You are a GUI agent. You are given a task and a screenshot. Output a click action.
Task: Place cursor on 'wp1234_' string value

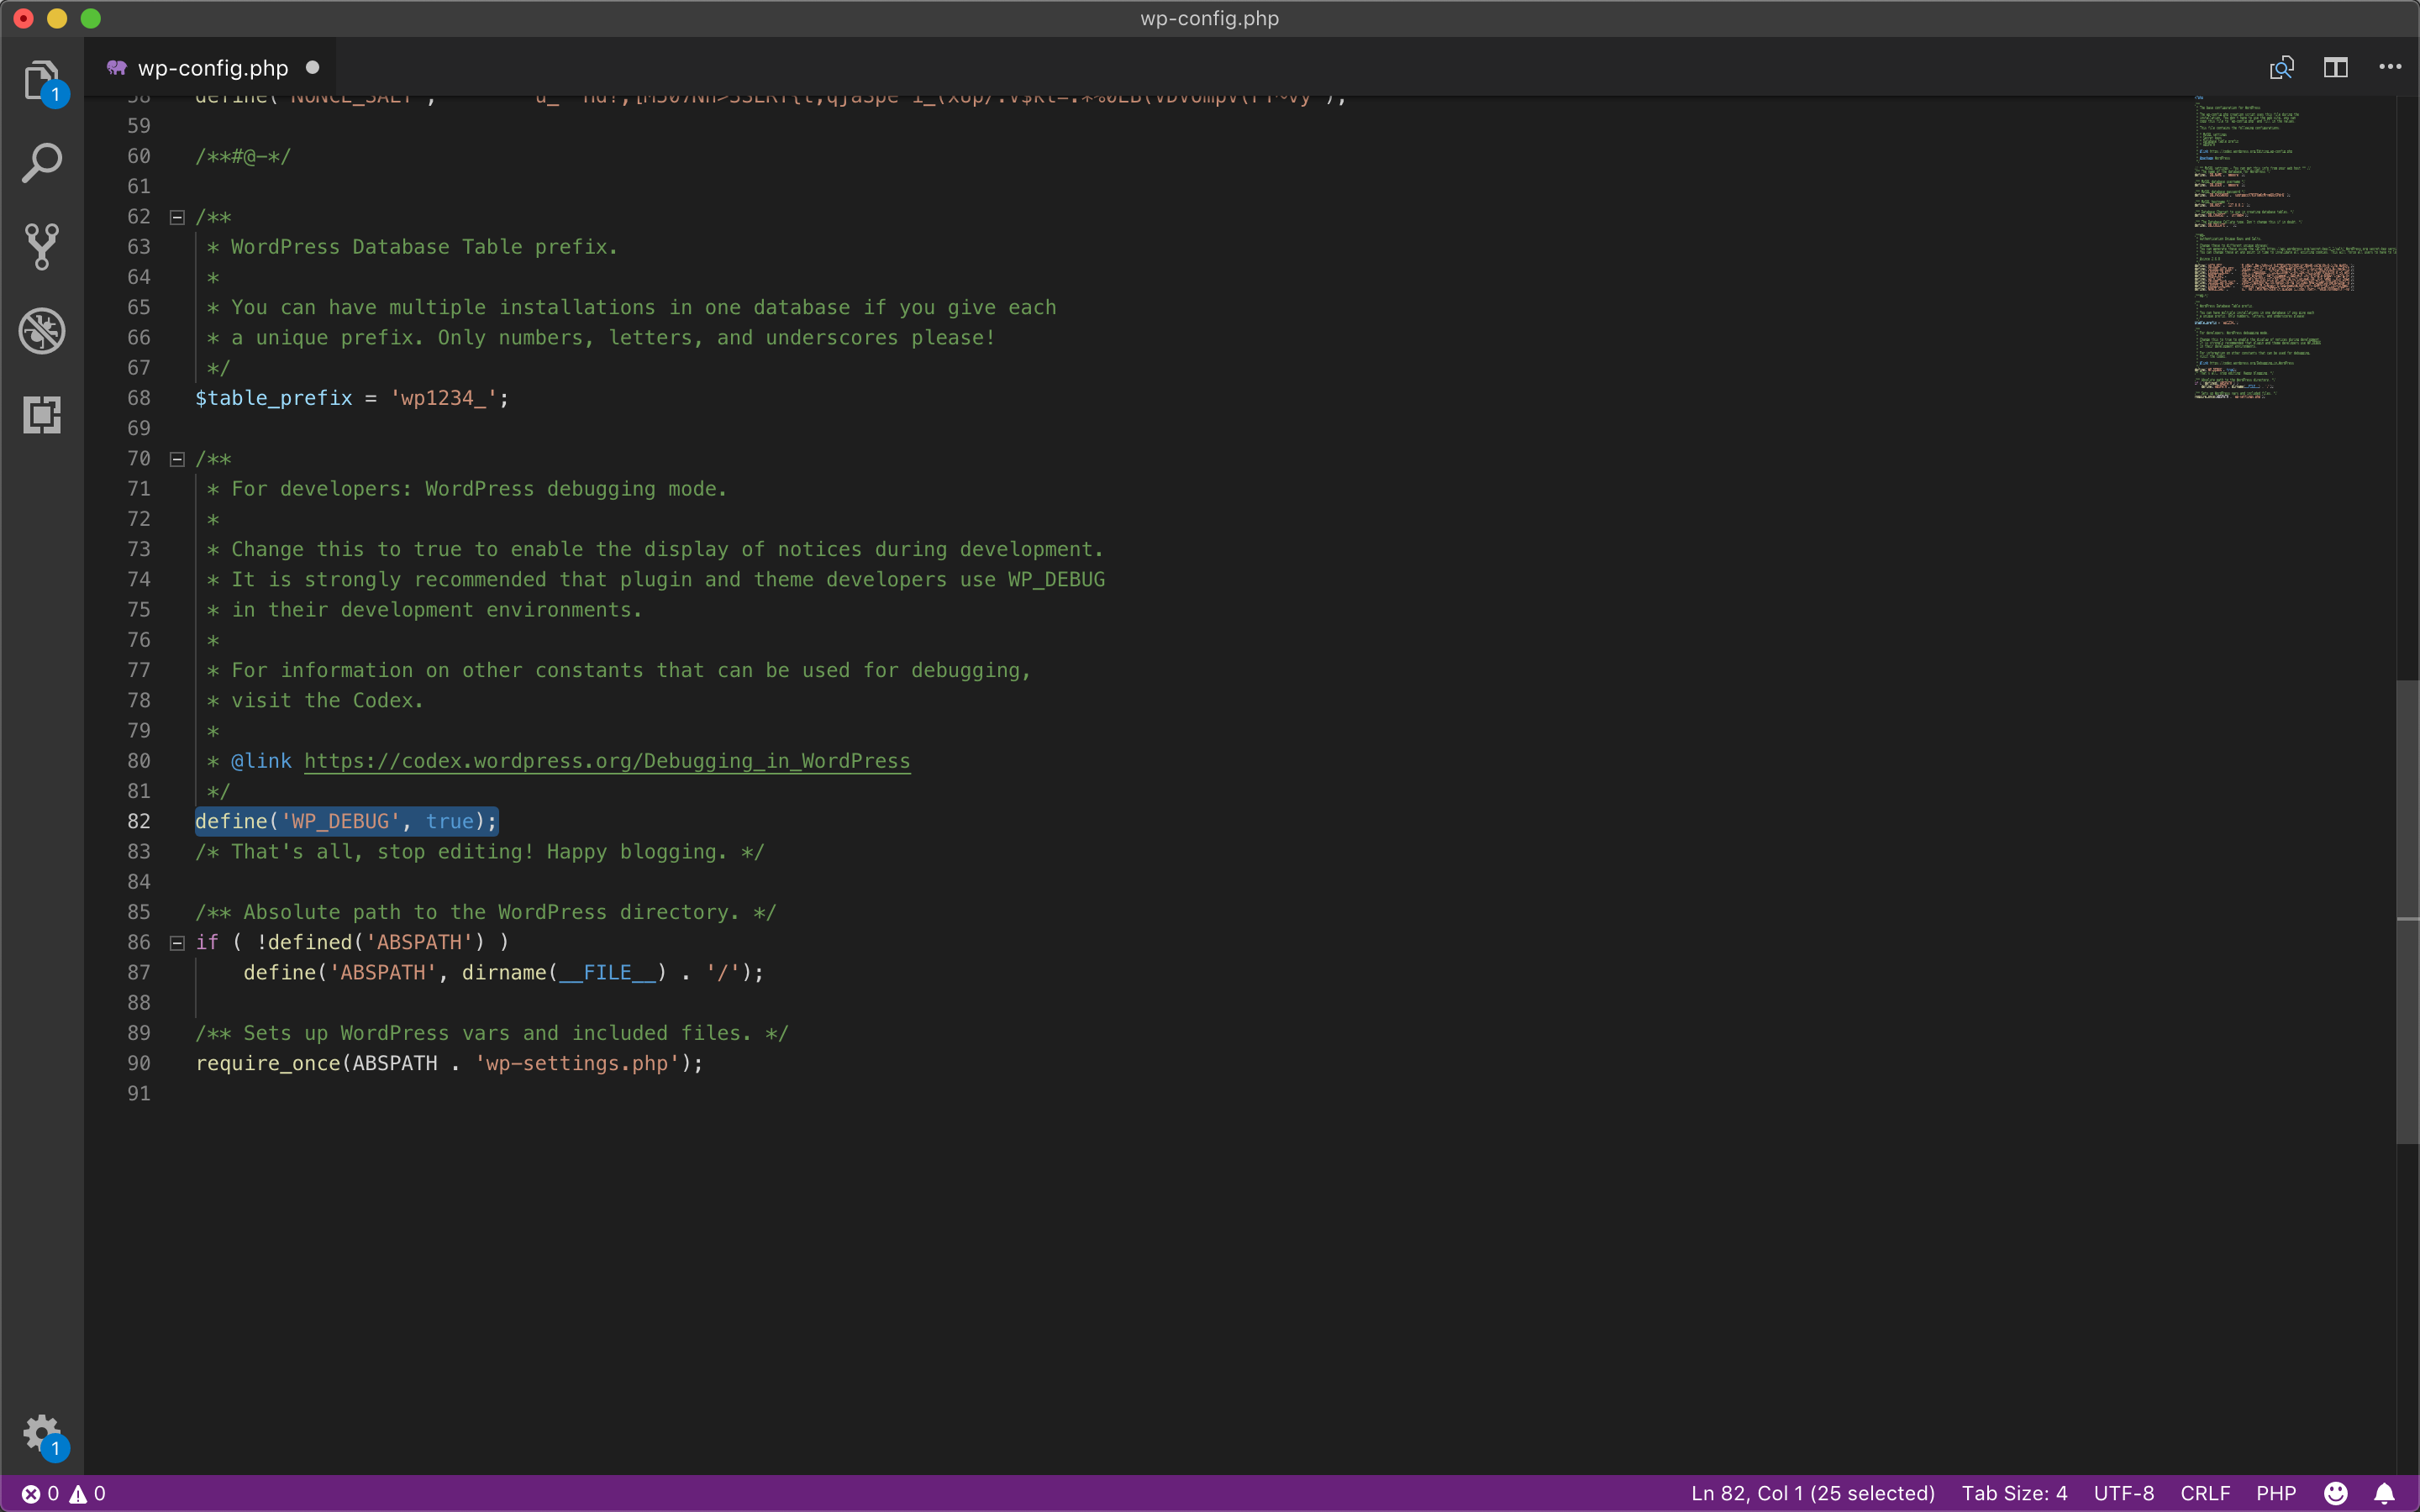tap(443, 398)
